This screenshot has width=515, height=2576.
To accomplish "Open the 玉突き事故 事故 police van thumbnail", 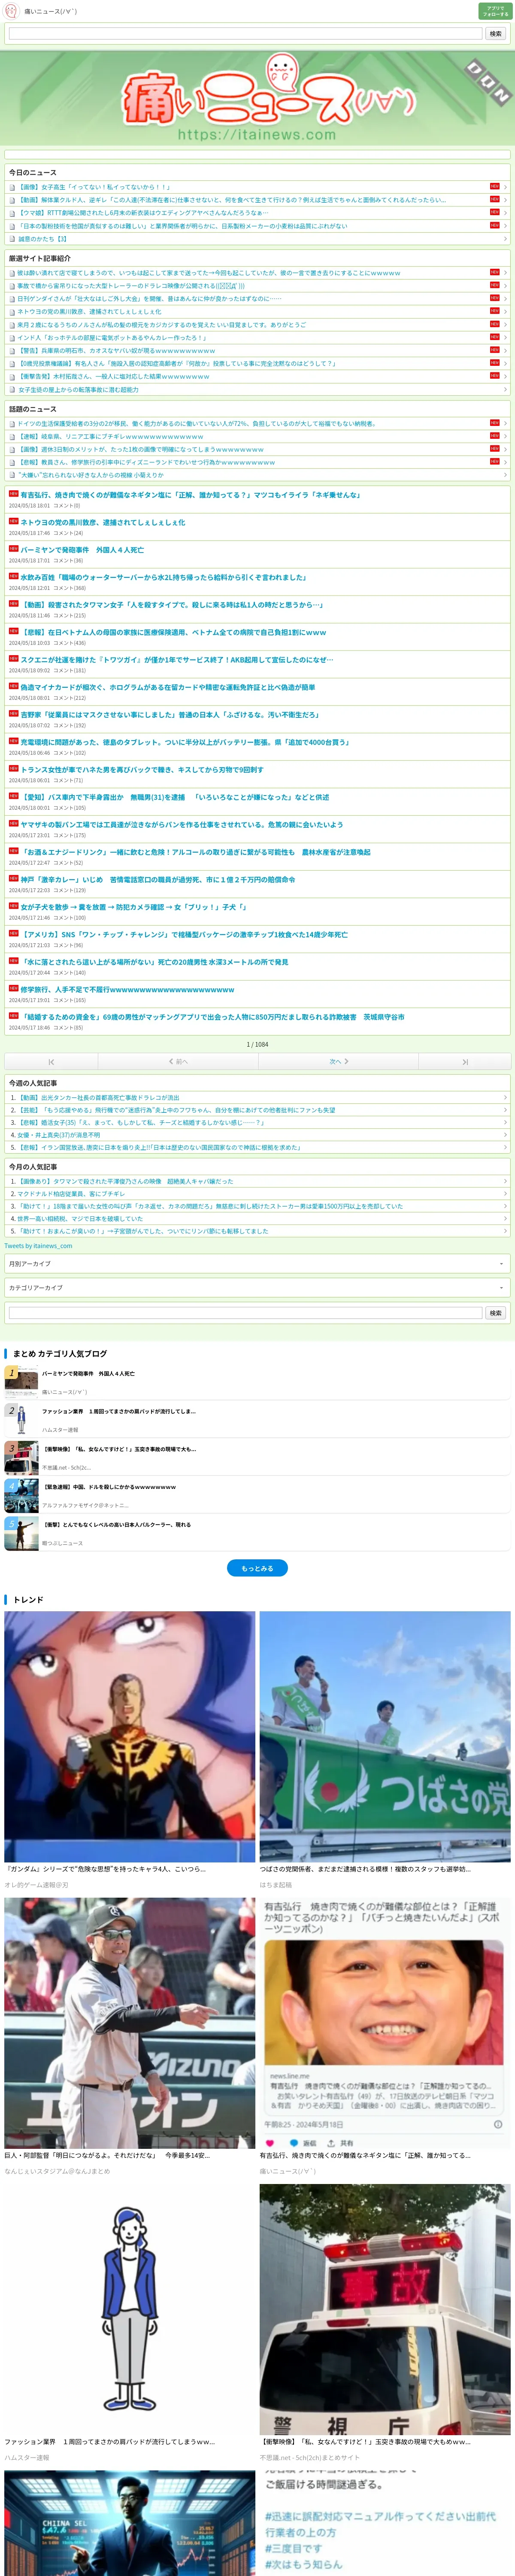I will [385, 2310].
